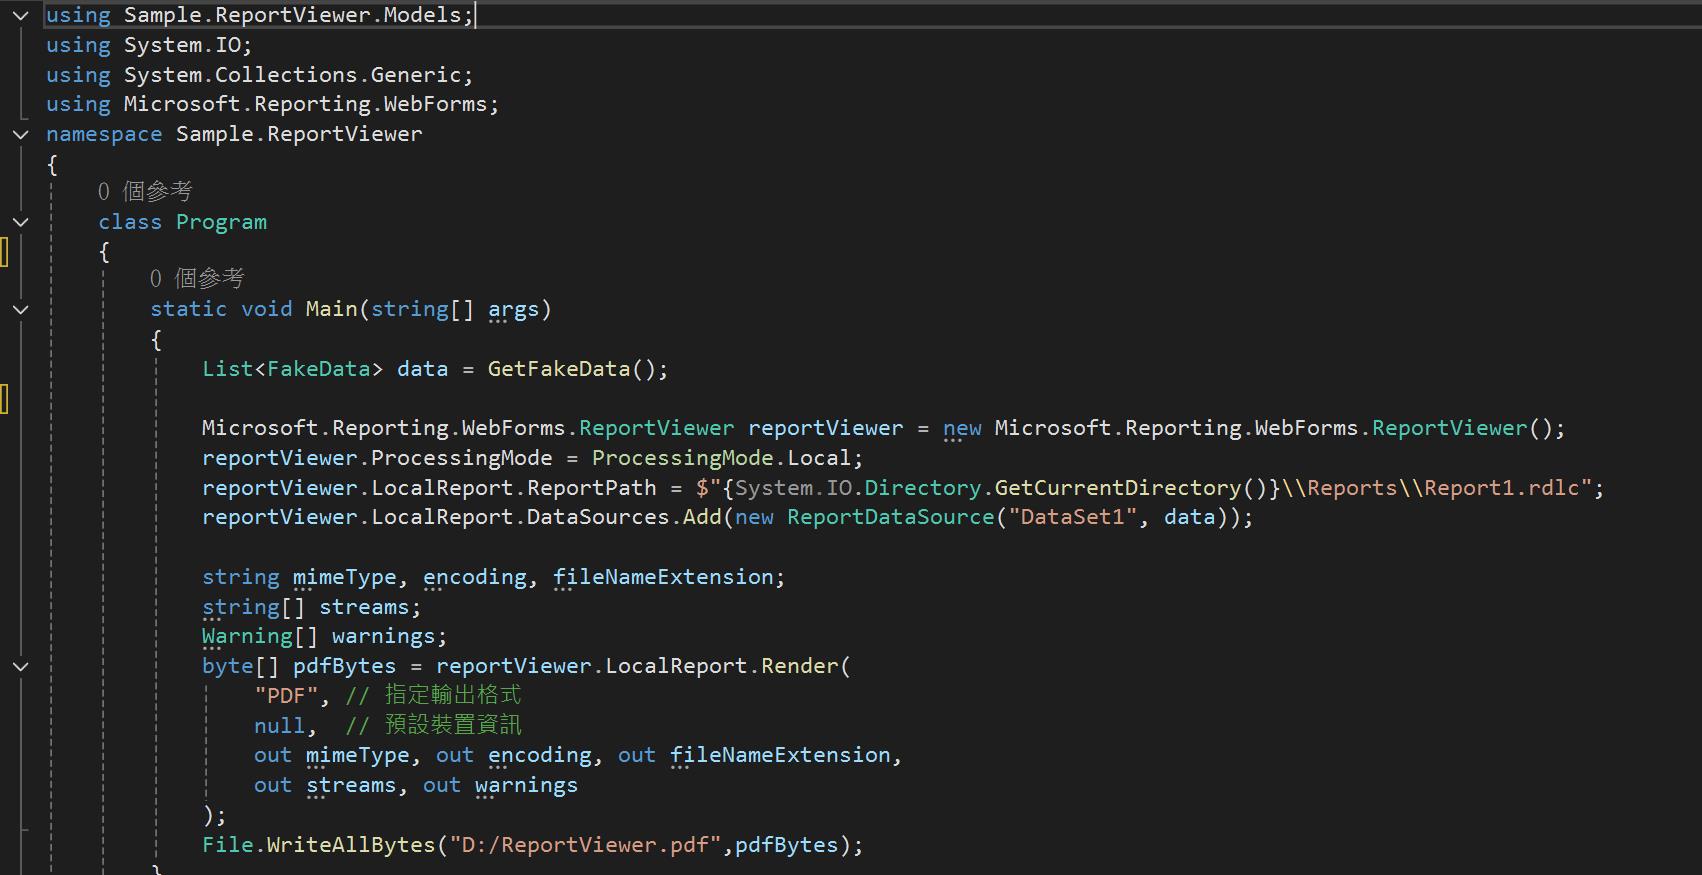Collapse the Main method body

click(20, 310)
